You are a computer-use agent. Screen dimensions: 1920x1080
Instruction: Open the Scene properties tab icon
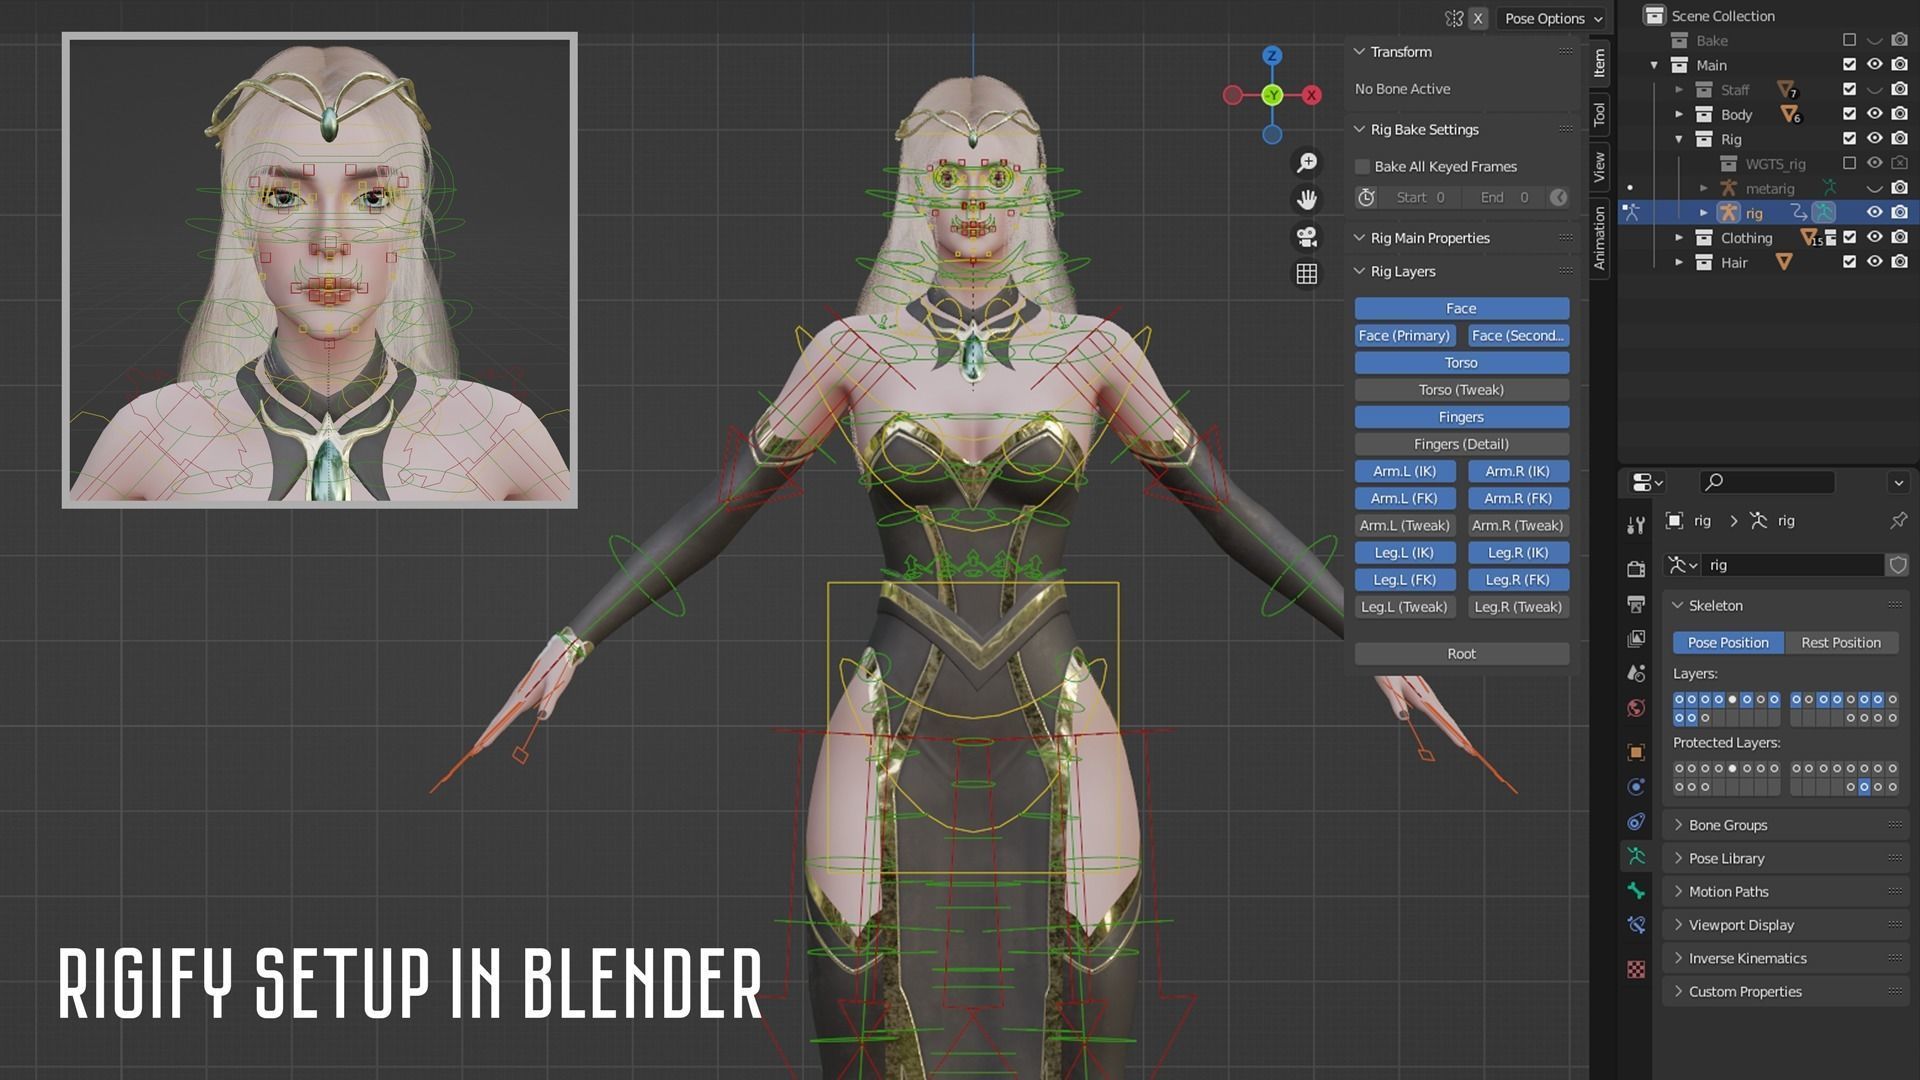point(1636,673)
